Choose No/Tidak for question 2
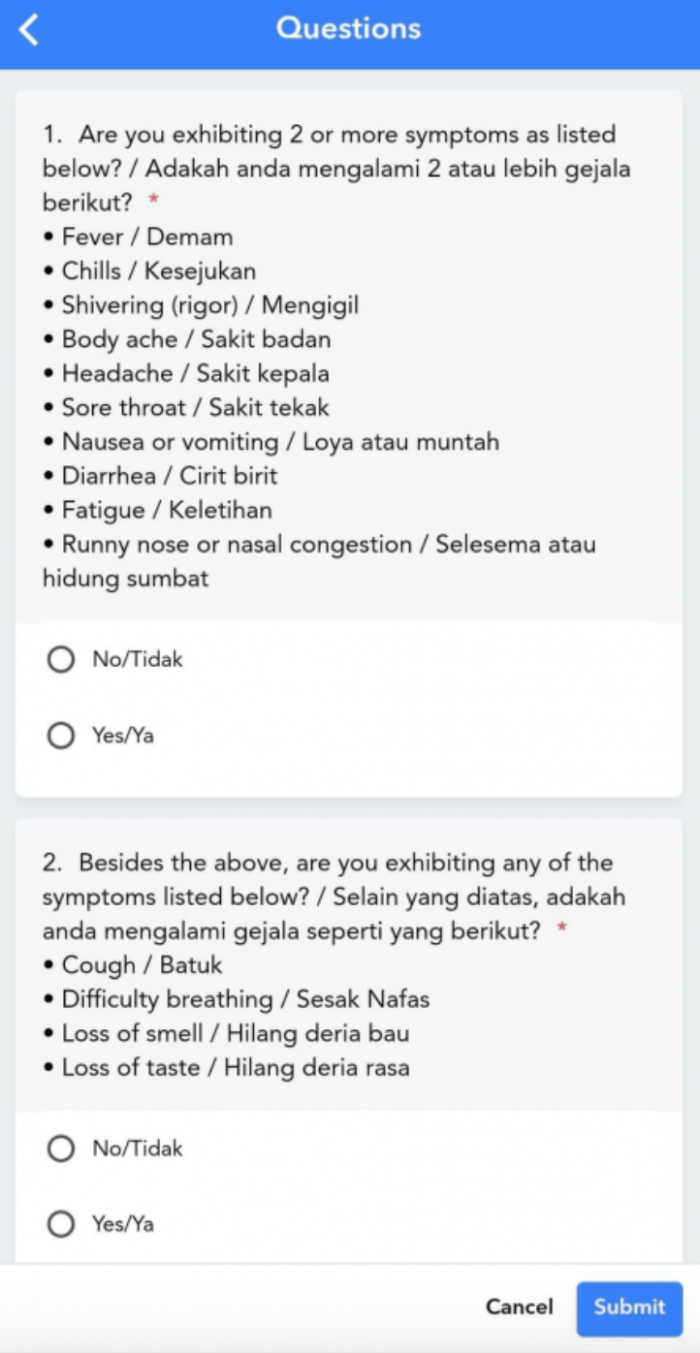The width and height of the screenshot is (700, 1353). tap(62, 1149)
